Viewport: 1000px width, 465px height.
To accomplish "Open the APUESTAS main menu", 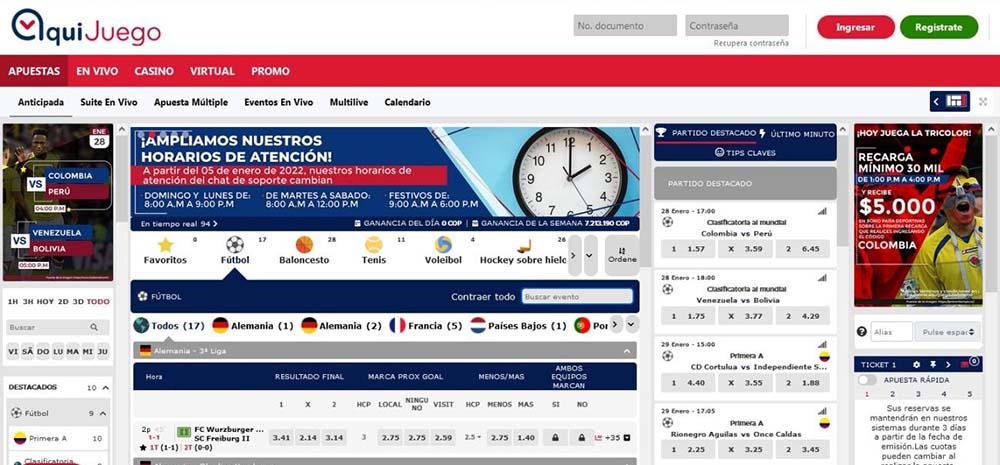I will [x=34, y=71].
